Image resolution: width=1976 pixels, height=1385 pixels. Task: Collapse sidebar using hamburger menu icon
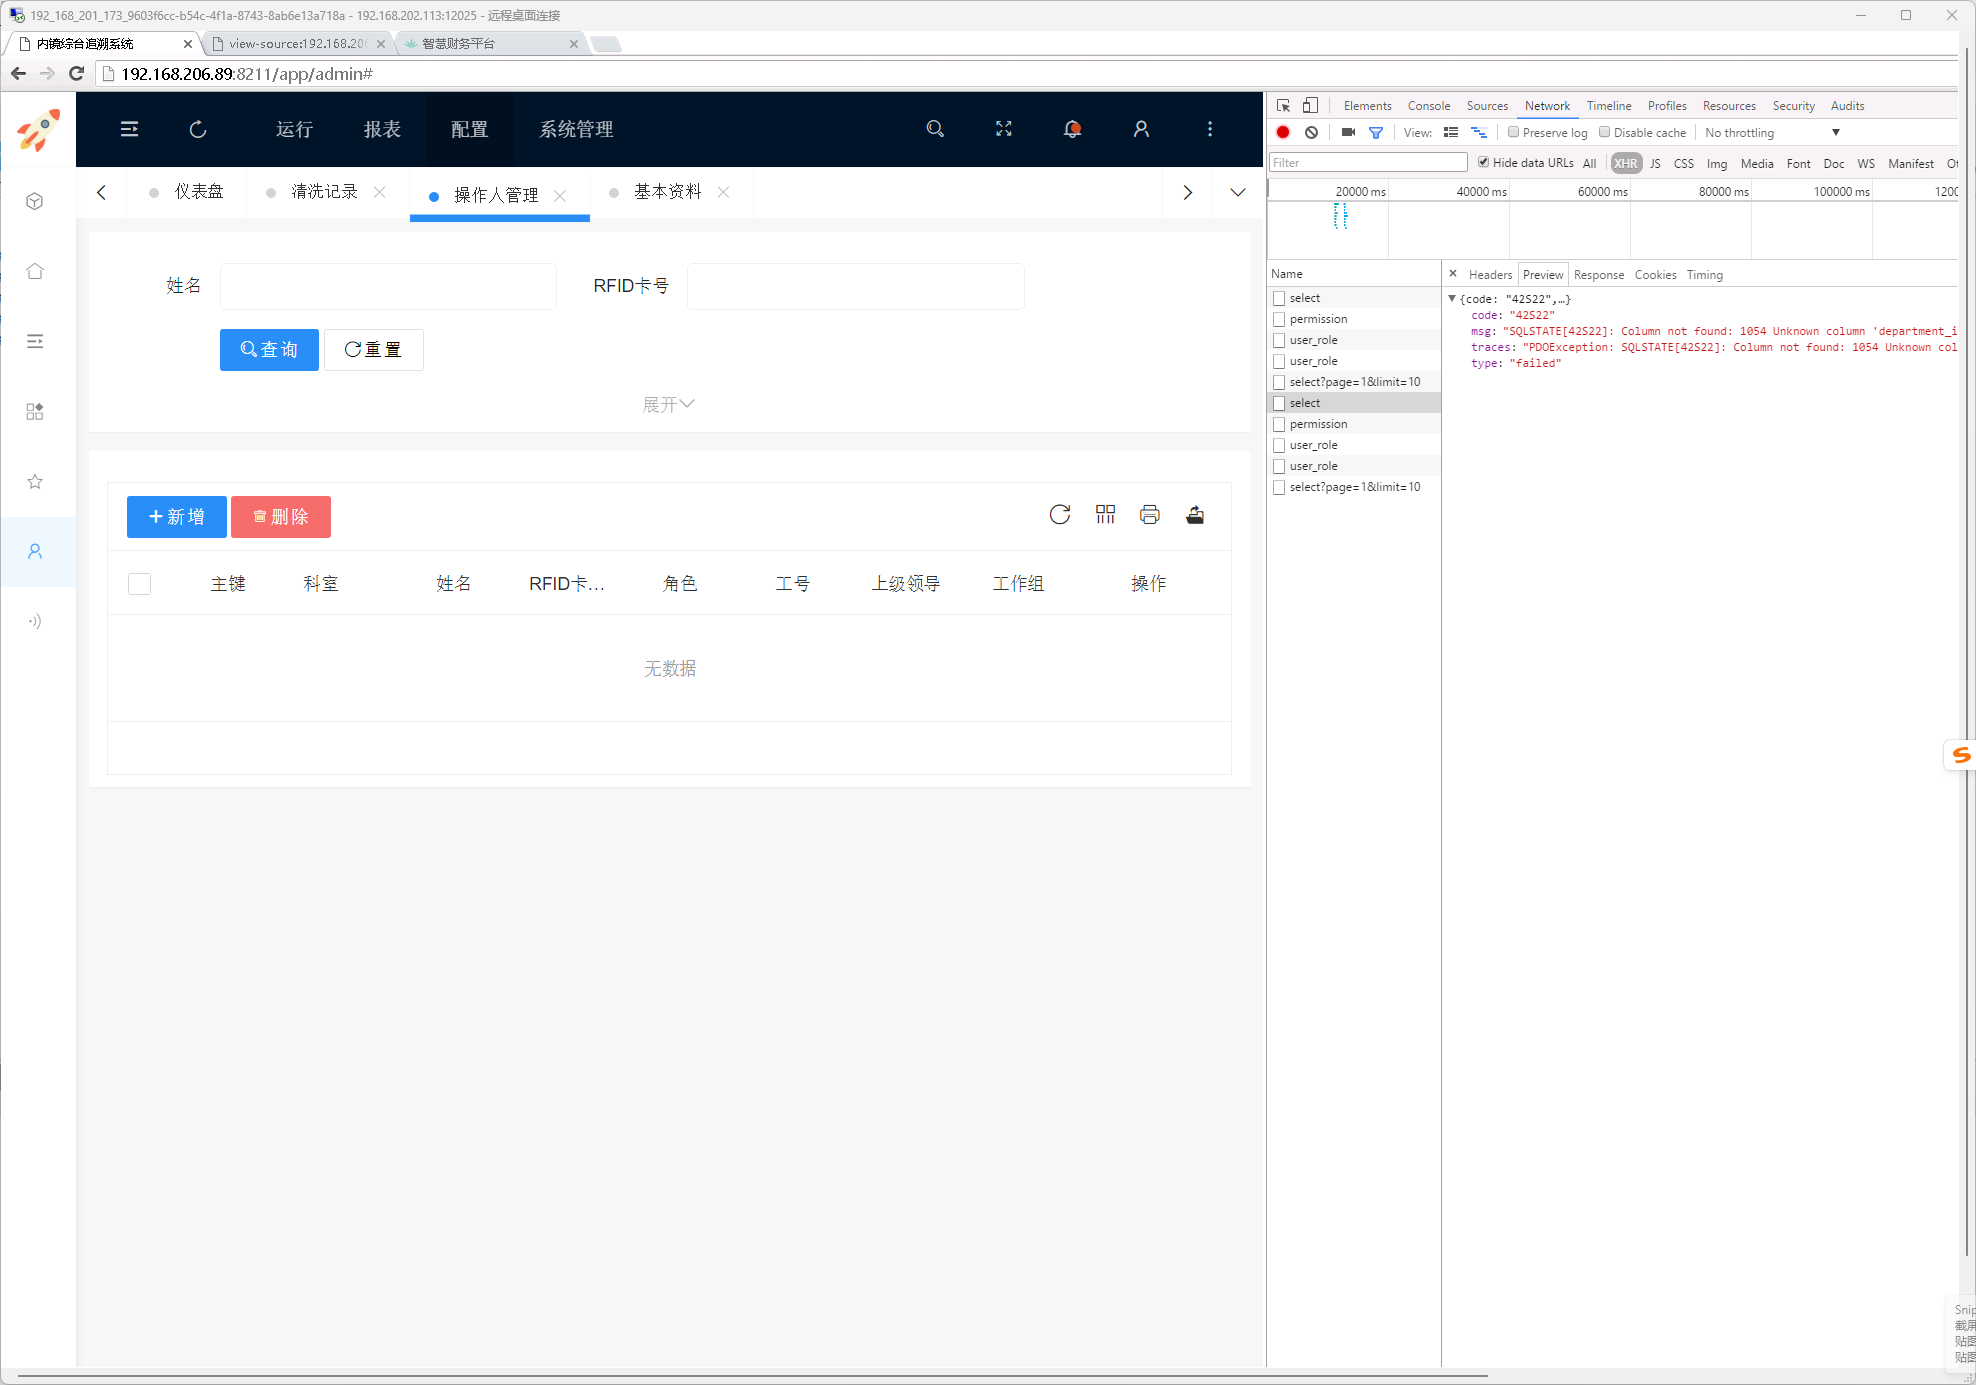[129, 129]
